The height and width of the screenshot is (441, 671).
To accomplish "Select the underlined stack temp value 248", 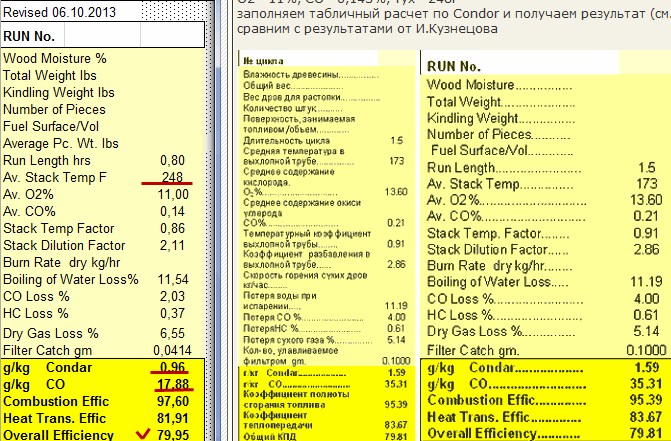I will (173, 177).
